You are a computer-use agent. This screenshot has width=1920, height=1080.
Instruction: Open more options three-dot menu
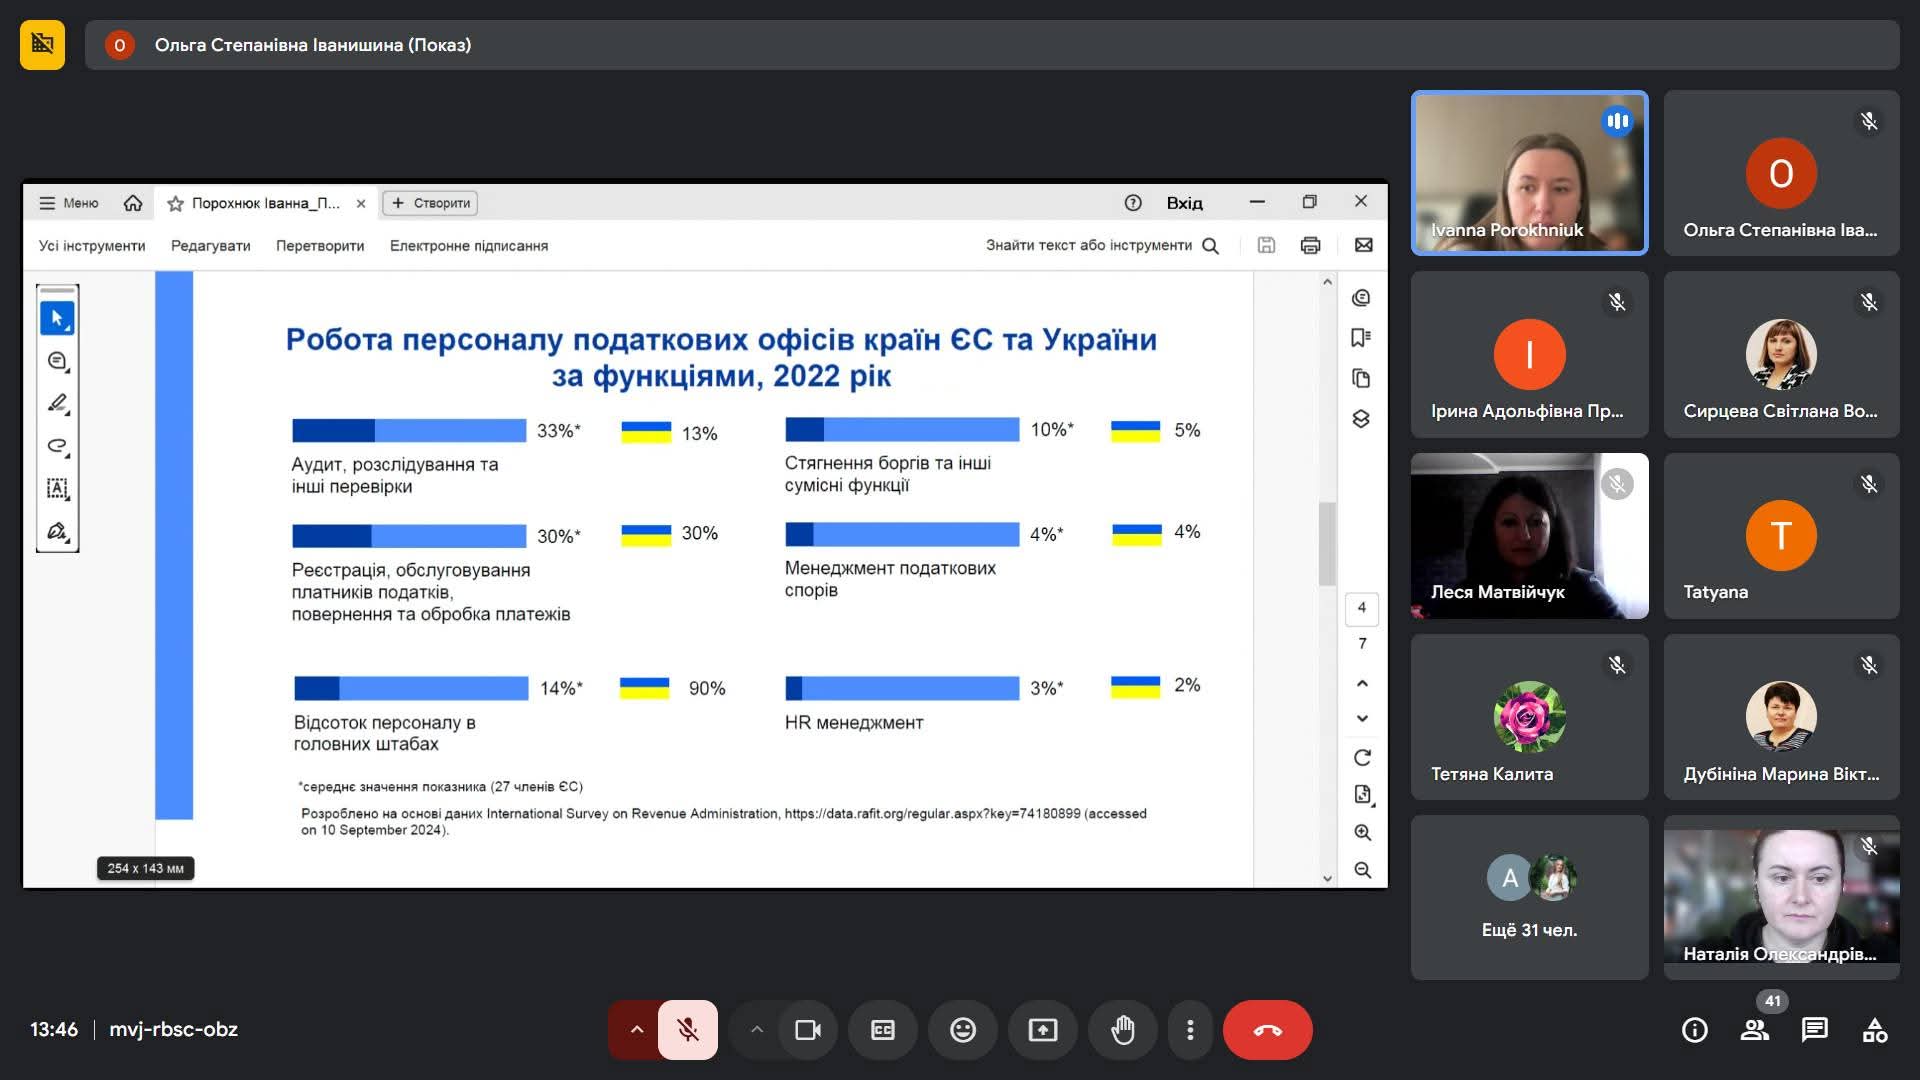(1189, 1029)
